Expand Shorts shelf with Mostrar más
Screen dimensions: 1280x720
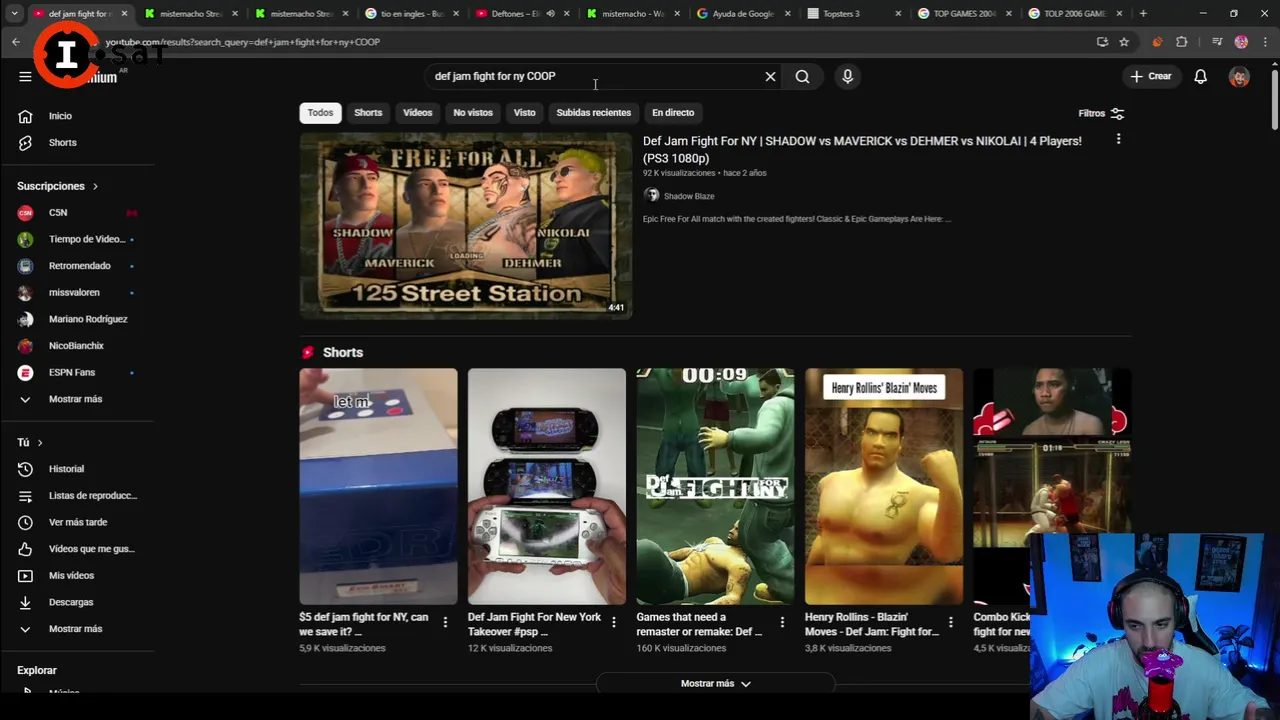pyautogui.click(x=715, y=684)
